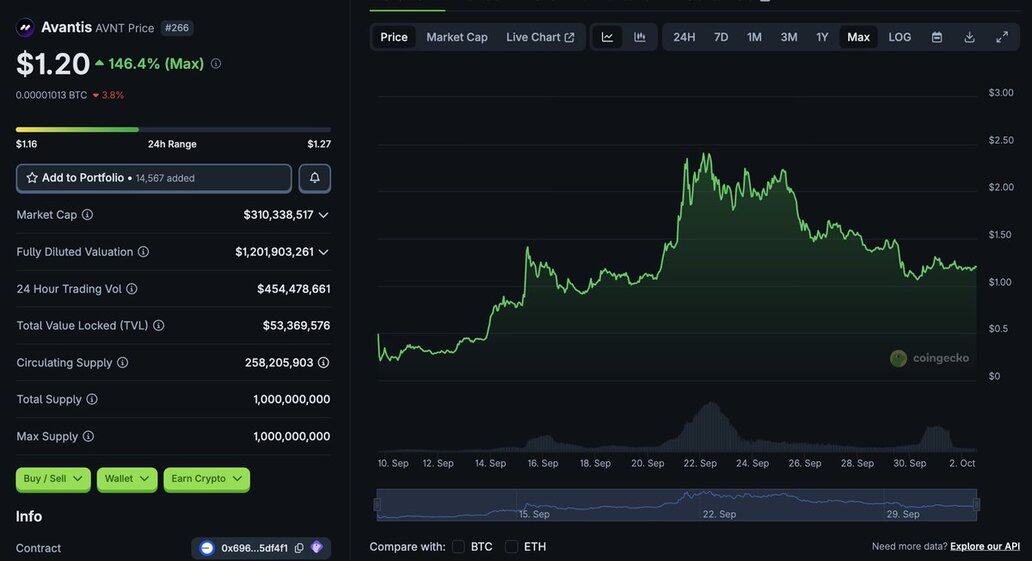Image resolution: width=1032 pixels, height=561 pixels.
Task: Enable ETH comparison checkbox
Action: (511, 546)
